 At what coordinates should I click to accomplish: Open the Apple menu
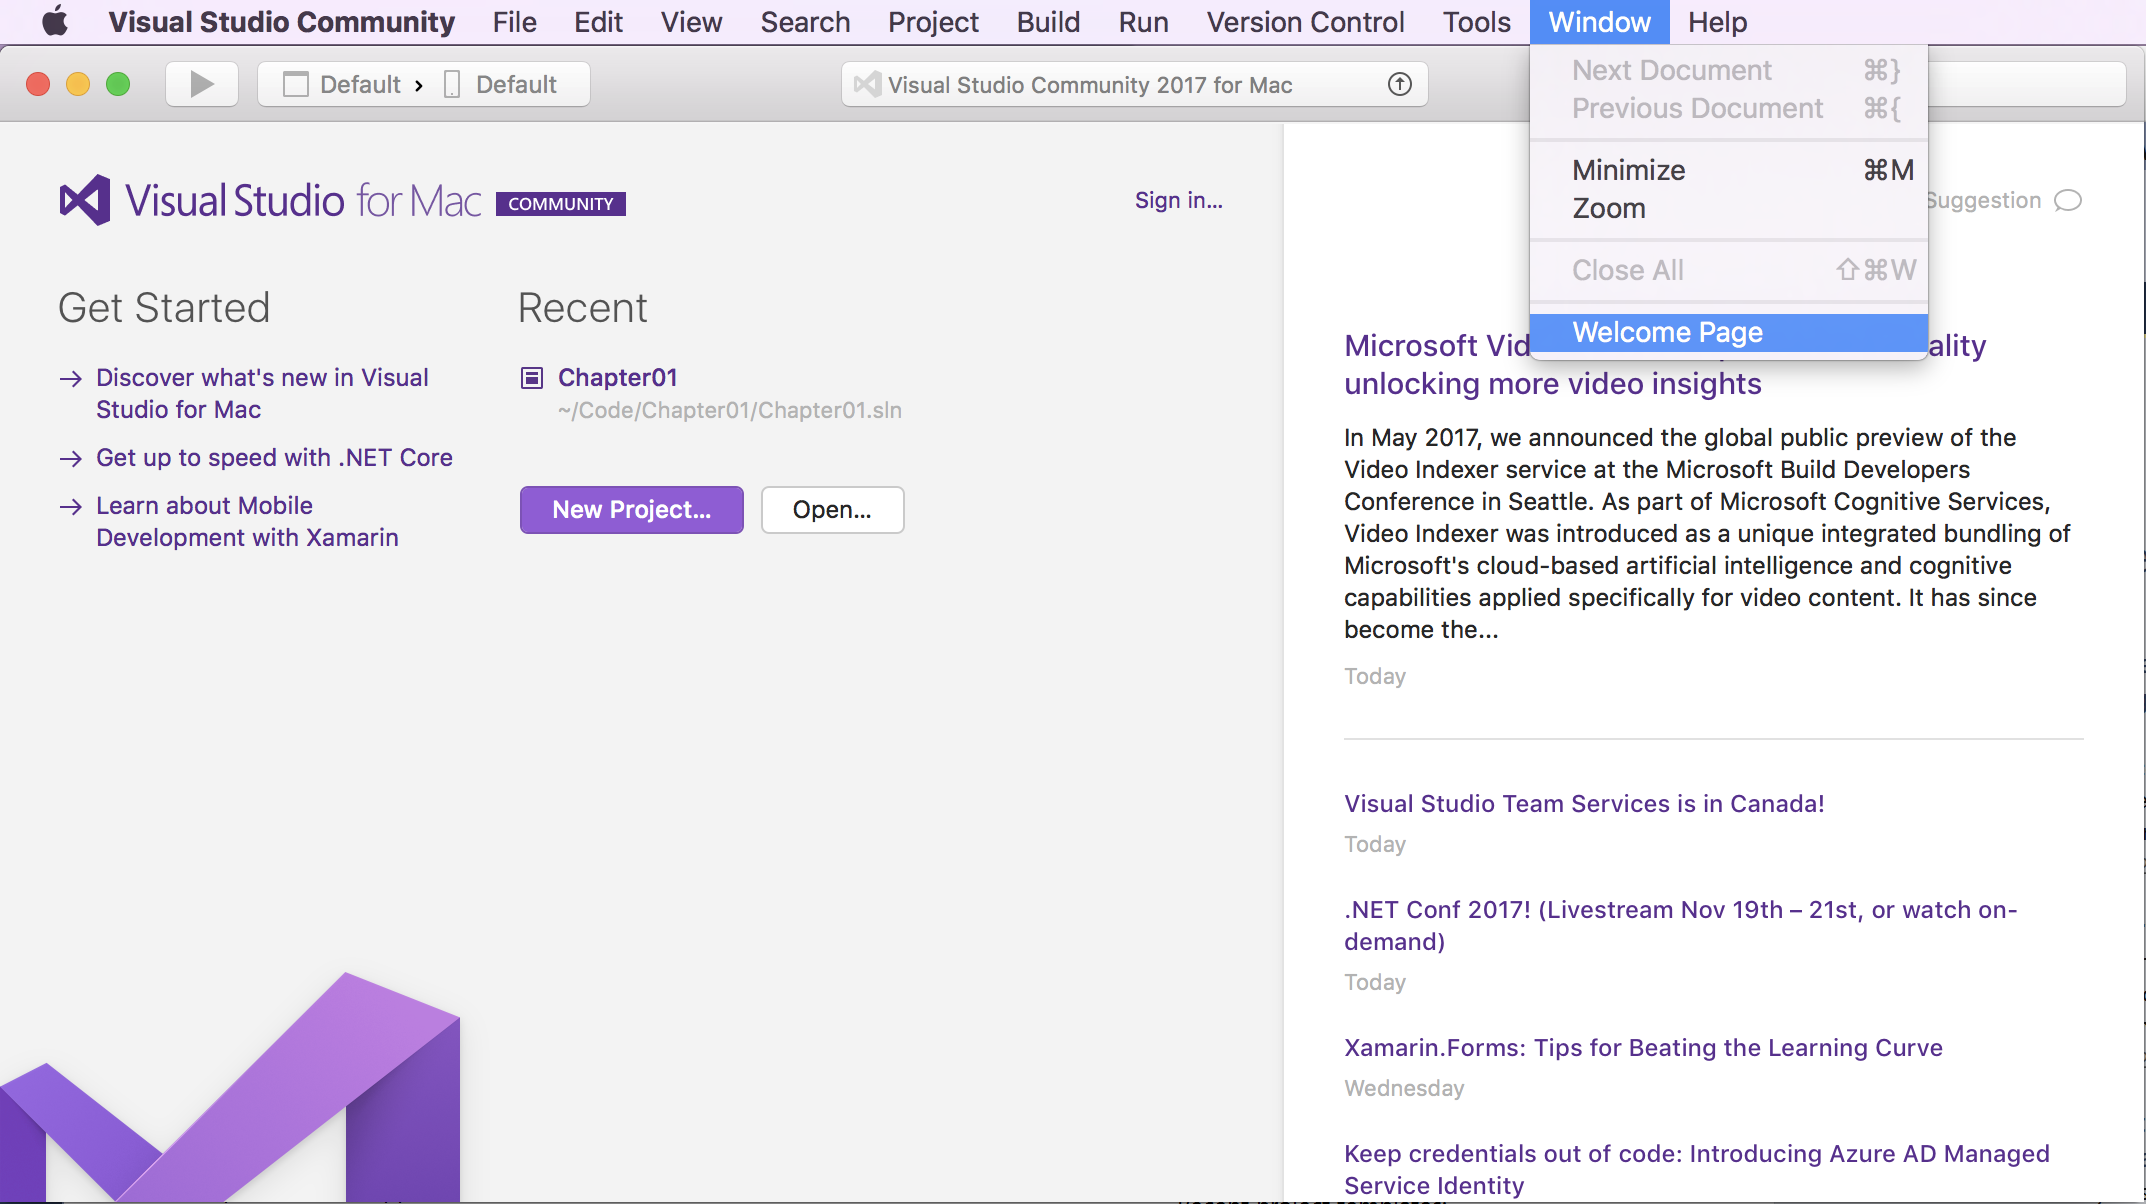pyautogui.click(x=55, y=21)
